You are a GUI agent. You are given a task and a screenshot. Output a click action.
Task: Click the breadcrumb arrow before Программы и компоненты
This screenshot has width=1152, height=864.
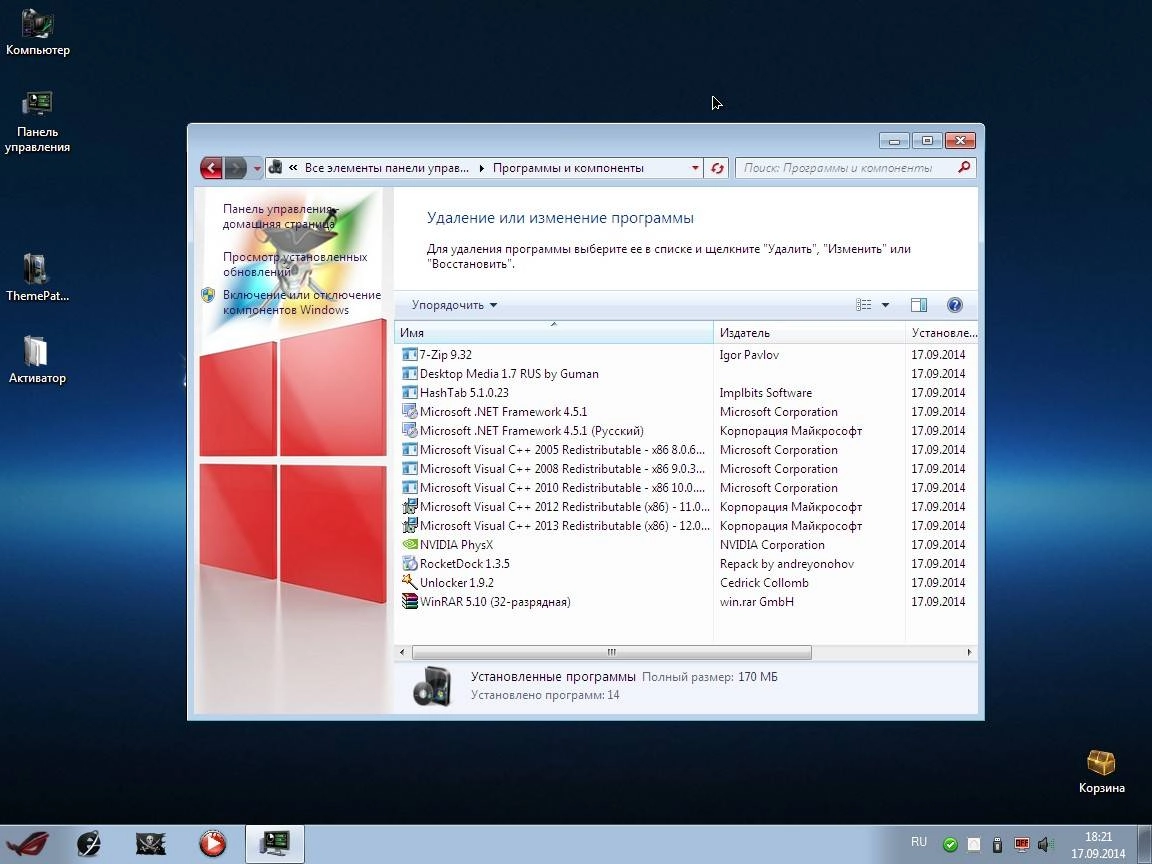point(481,168)
